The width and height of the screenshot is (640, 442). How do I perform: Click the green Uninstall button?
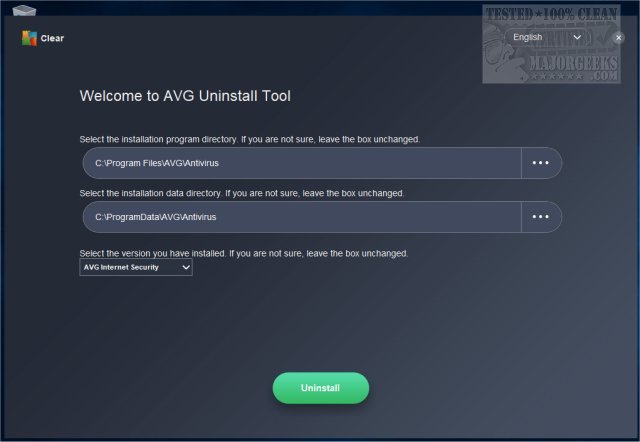point(321,388)
